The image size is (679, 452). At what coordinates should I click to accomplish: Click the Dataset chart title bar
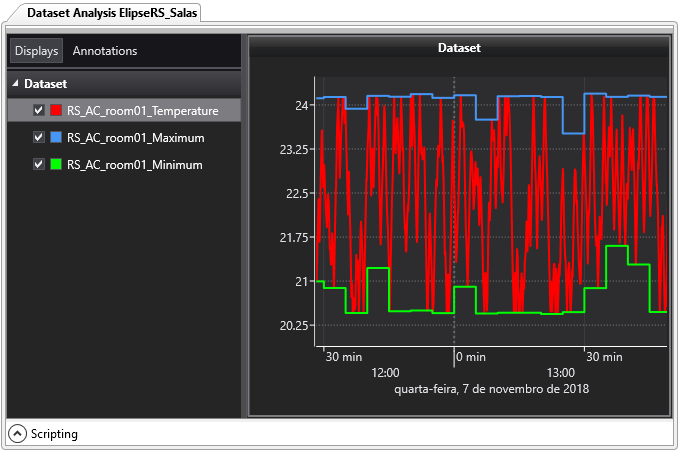tap(459, 48)
